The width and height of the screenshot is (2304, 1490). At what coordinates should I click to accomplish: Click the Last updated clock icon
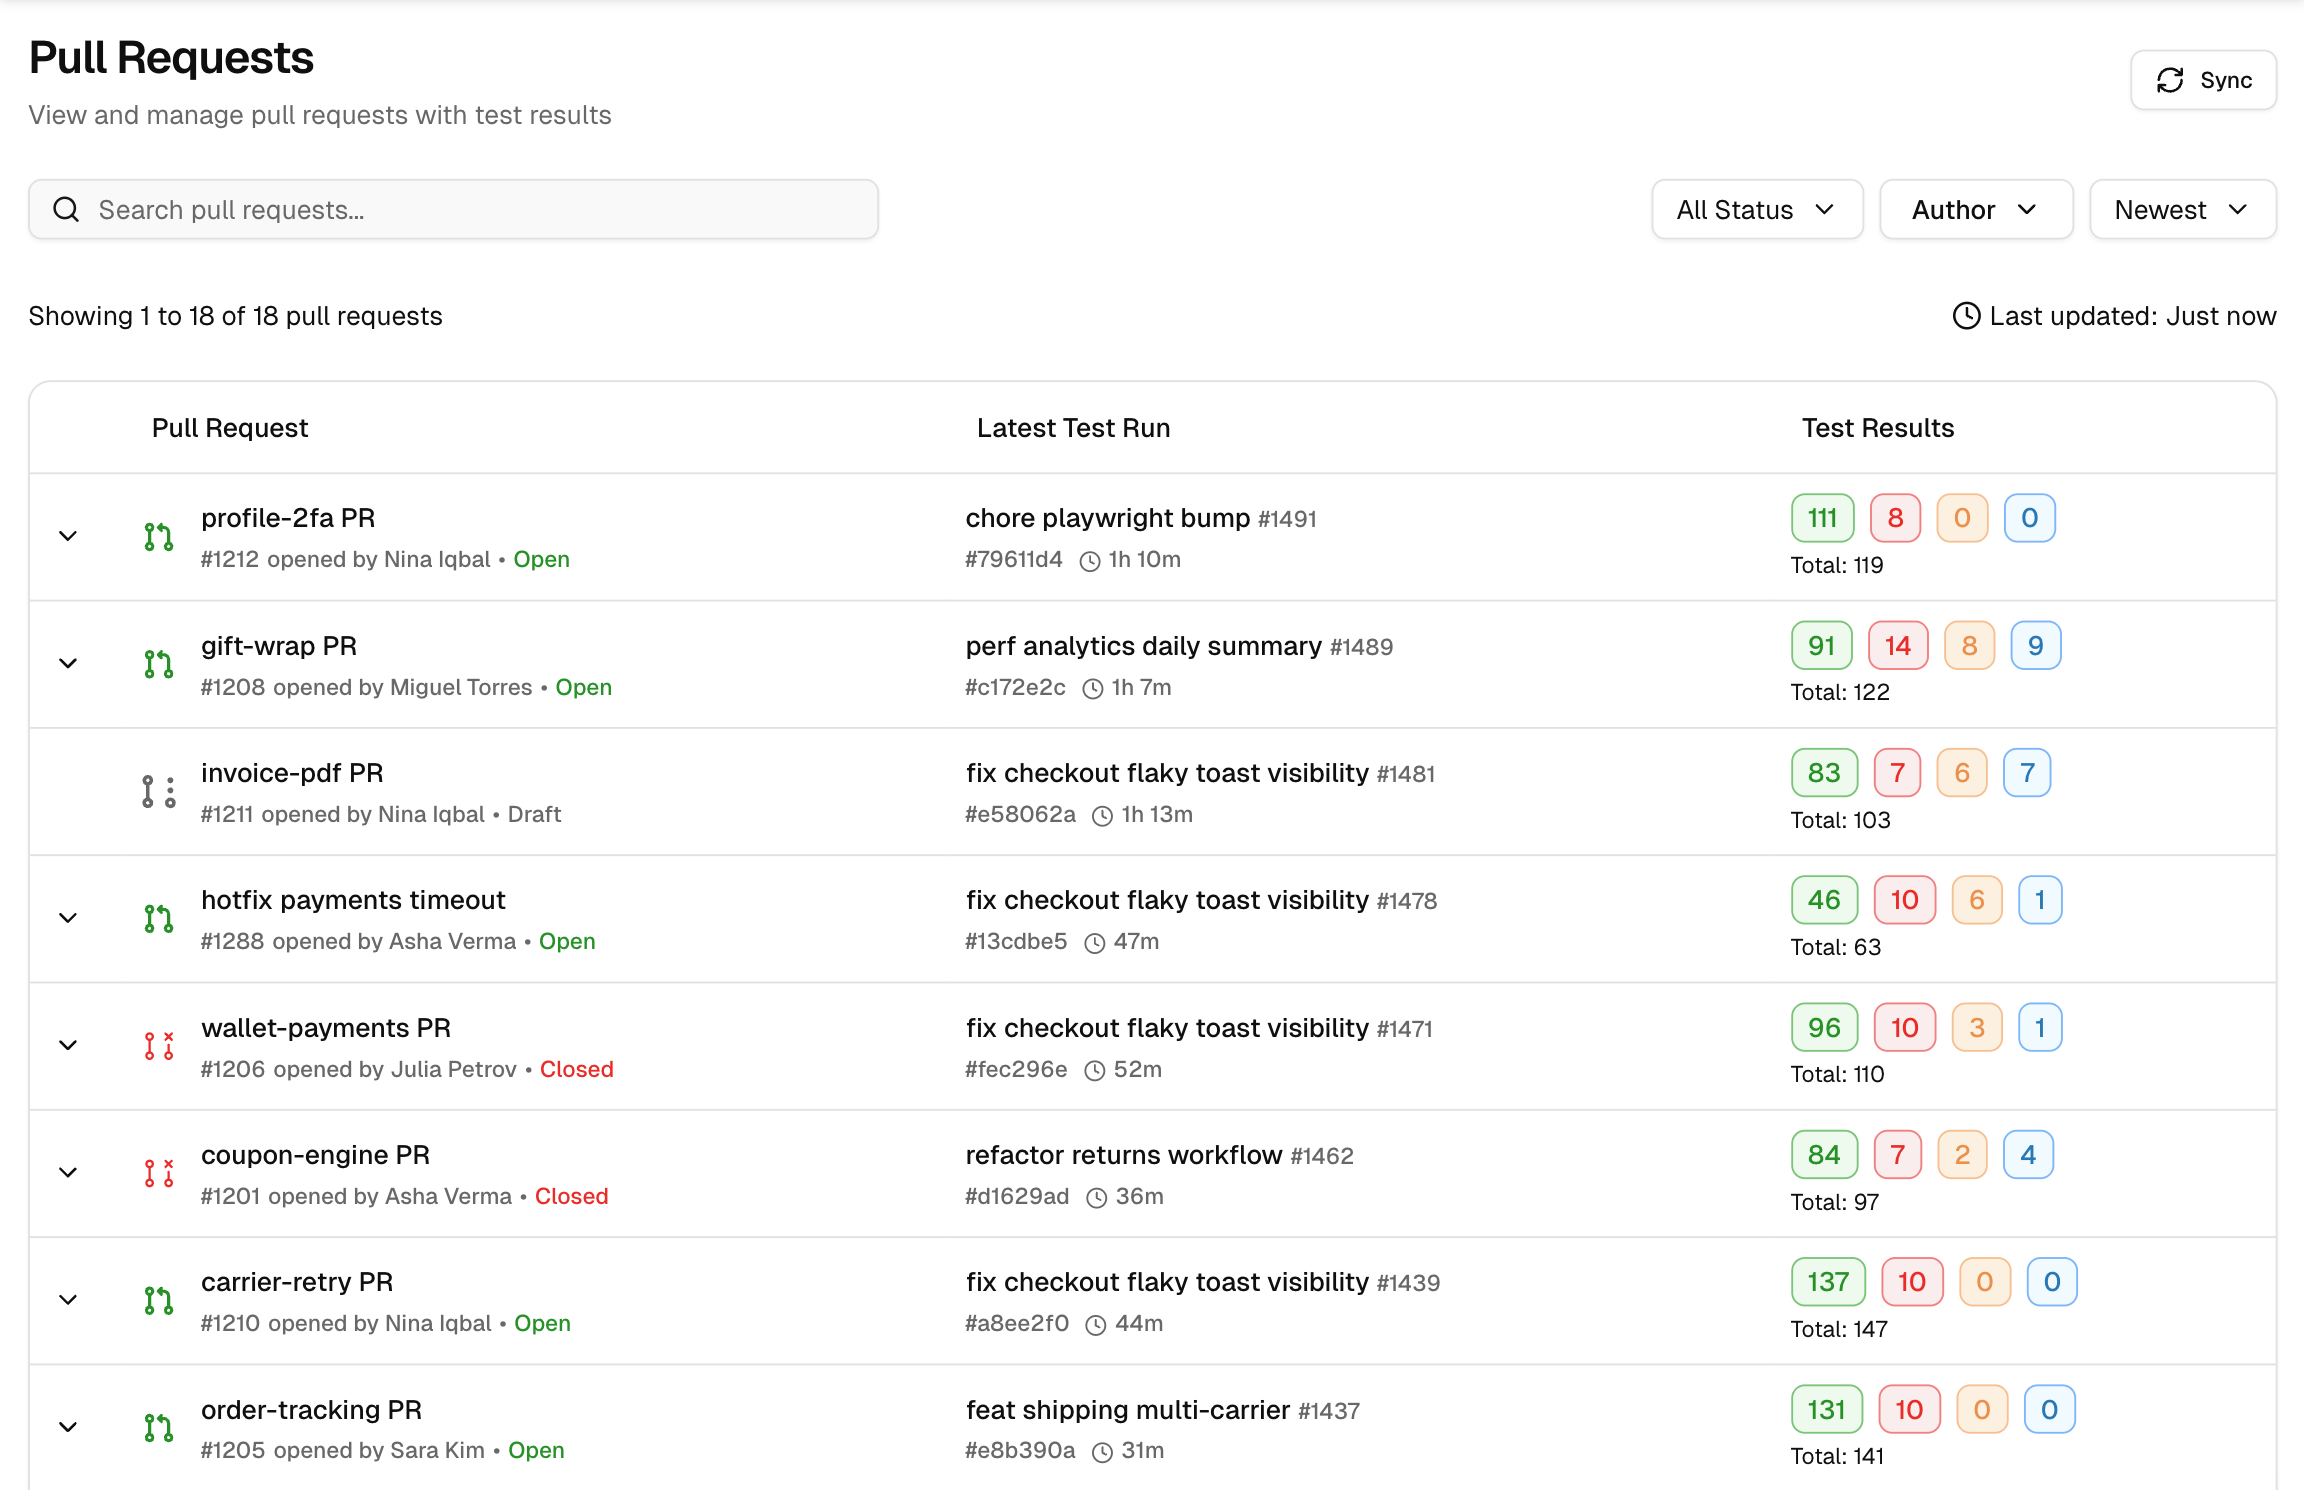coord(1966,316)
